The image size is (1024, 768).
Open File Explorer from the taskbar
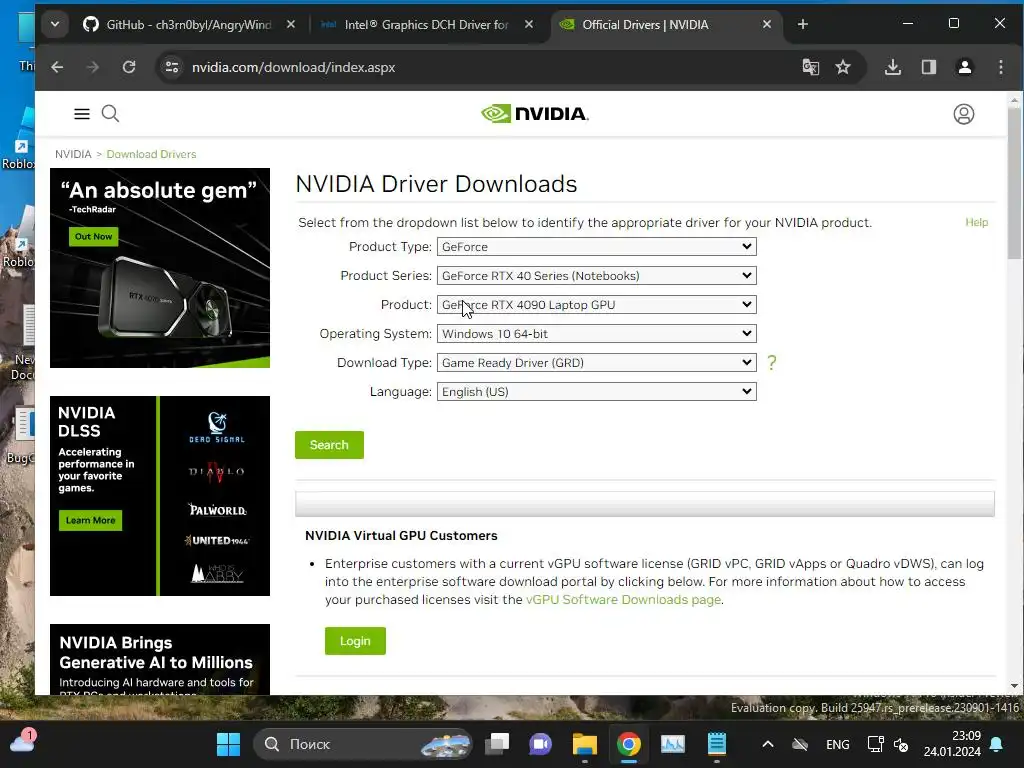coord(584,744)
